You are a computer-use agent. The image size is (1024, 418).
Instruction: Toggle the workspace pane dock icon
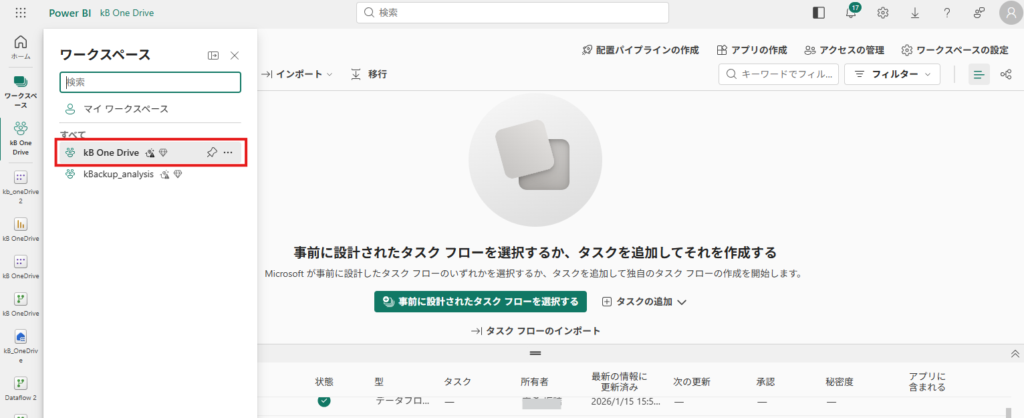(213, 55)
